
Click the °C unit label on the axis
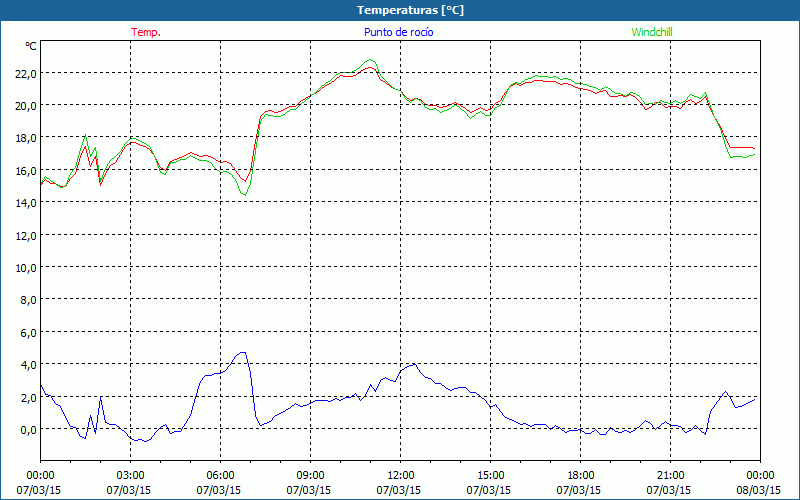31,46
